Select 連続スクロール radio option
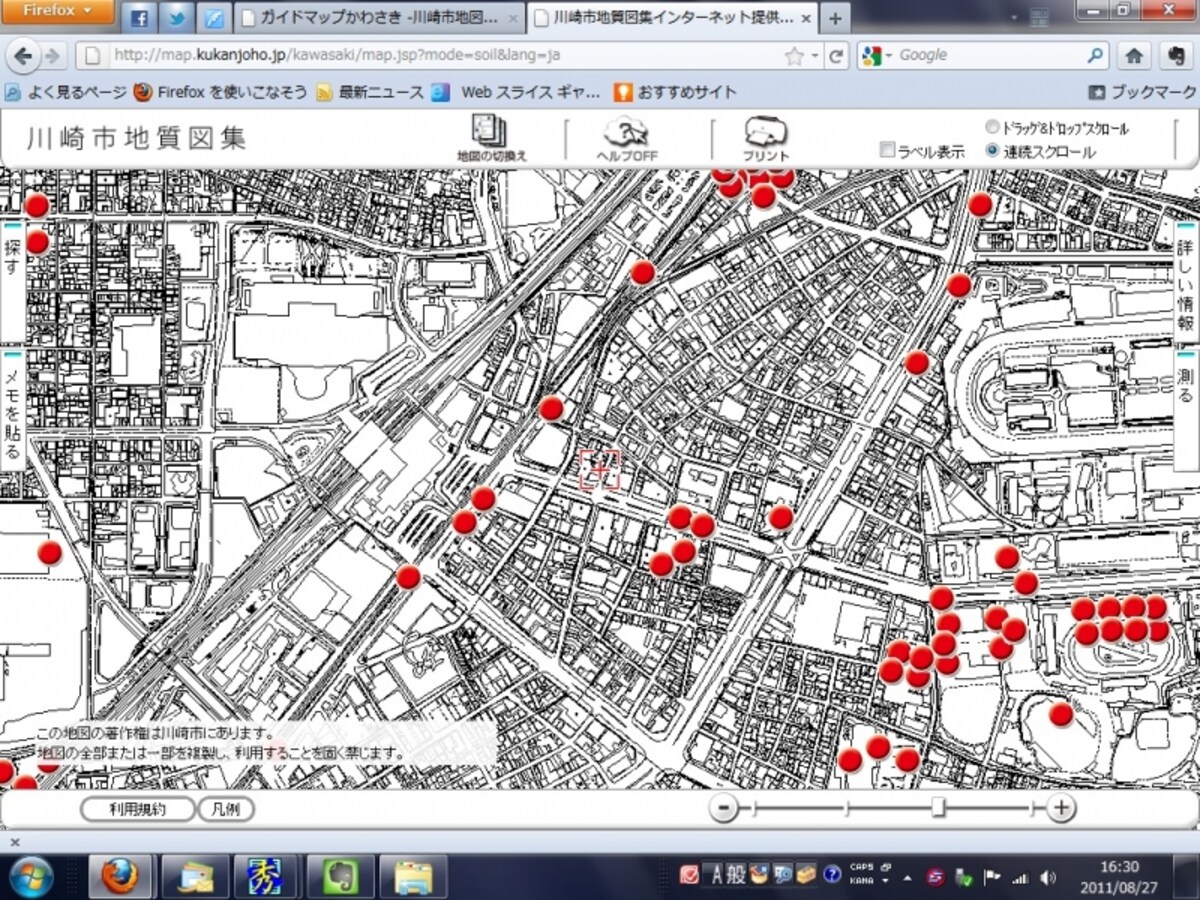Image resolution: width=1200 pixels, height=900 pixels. [x=992, y=151]
